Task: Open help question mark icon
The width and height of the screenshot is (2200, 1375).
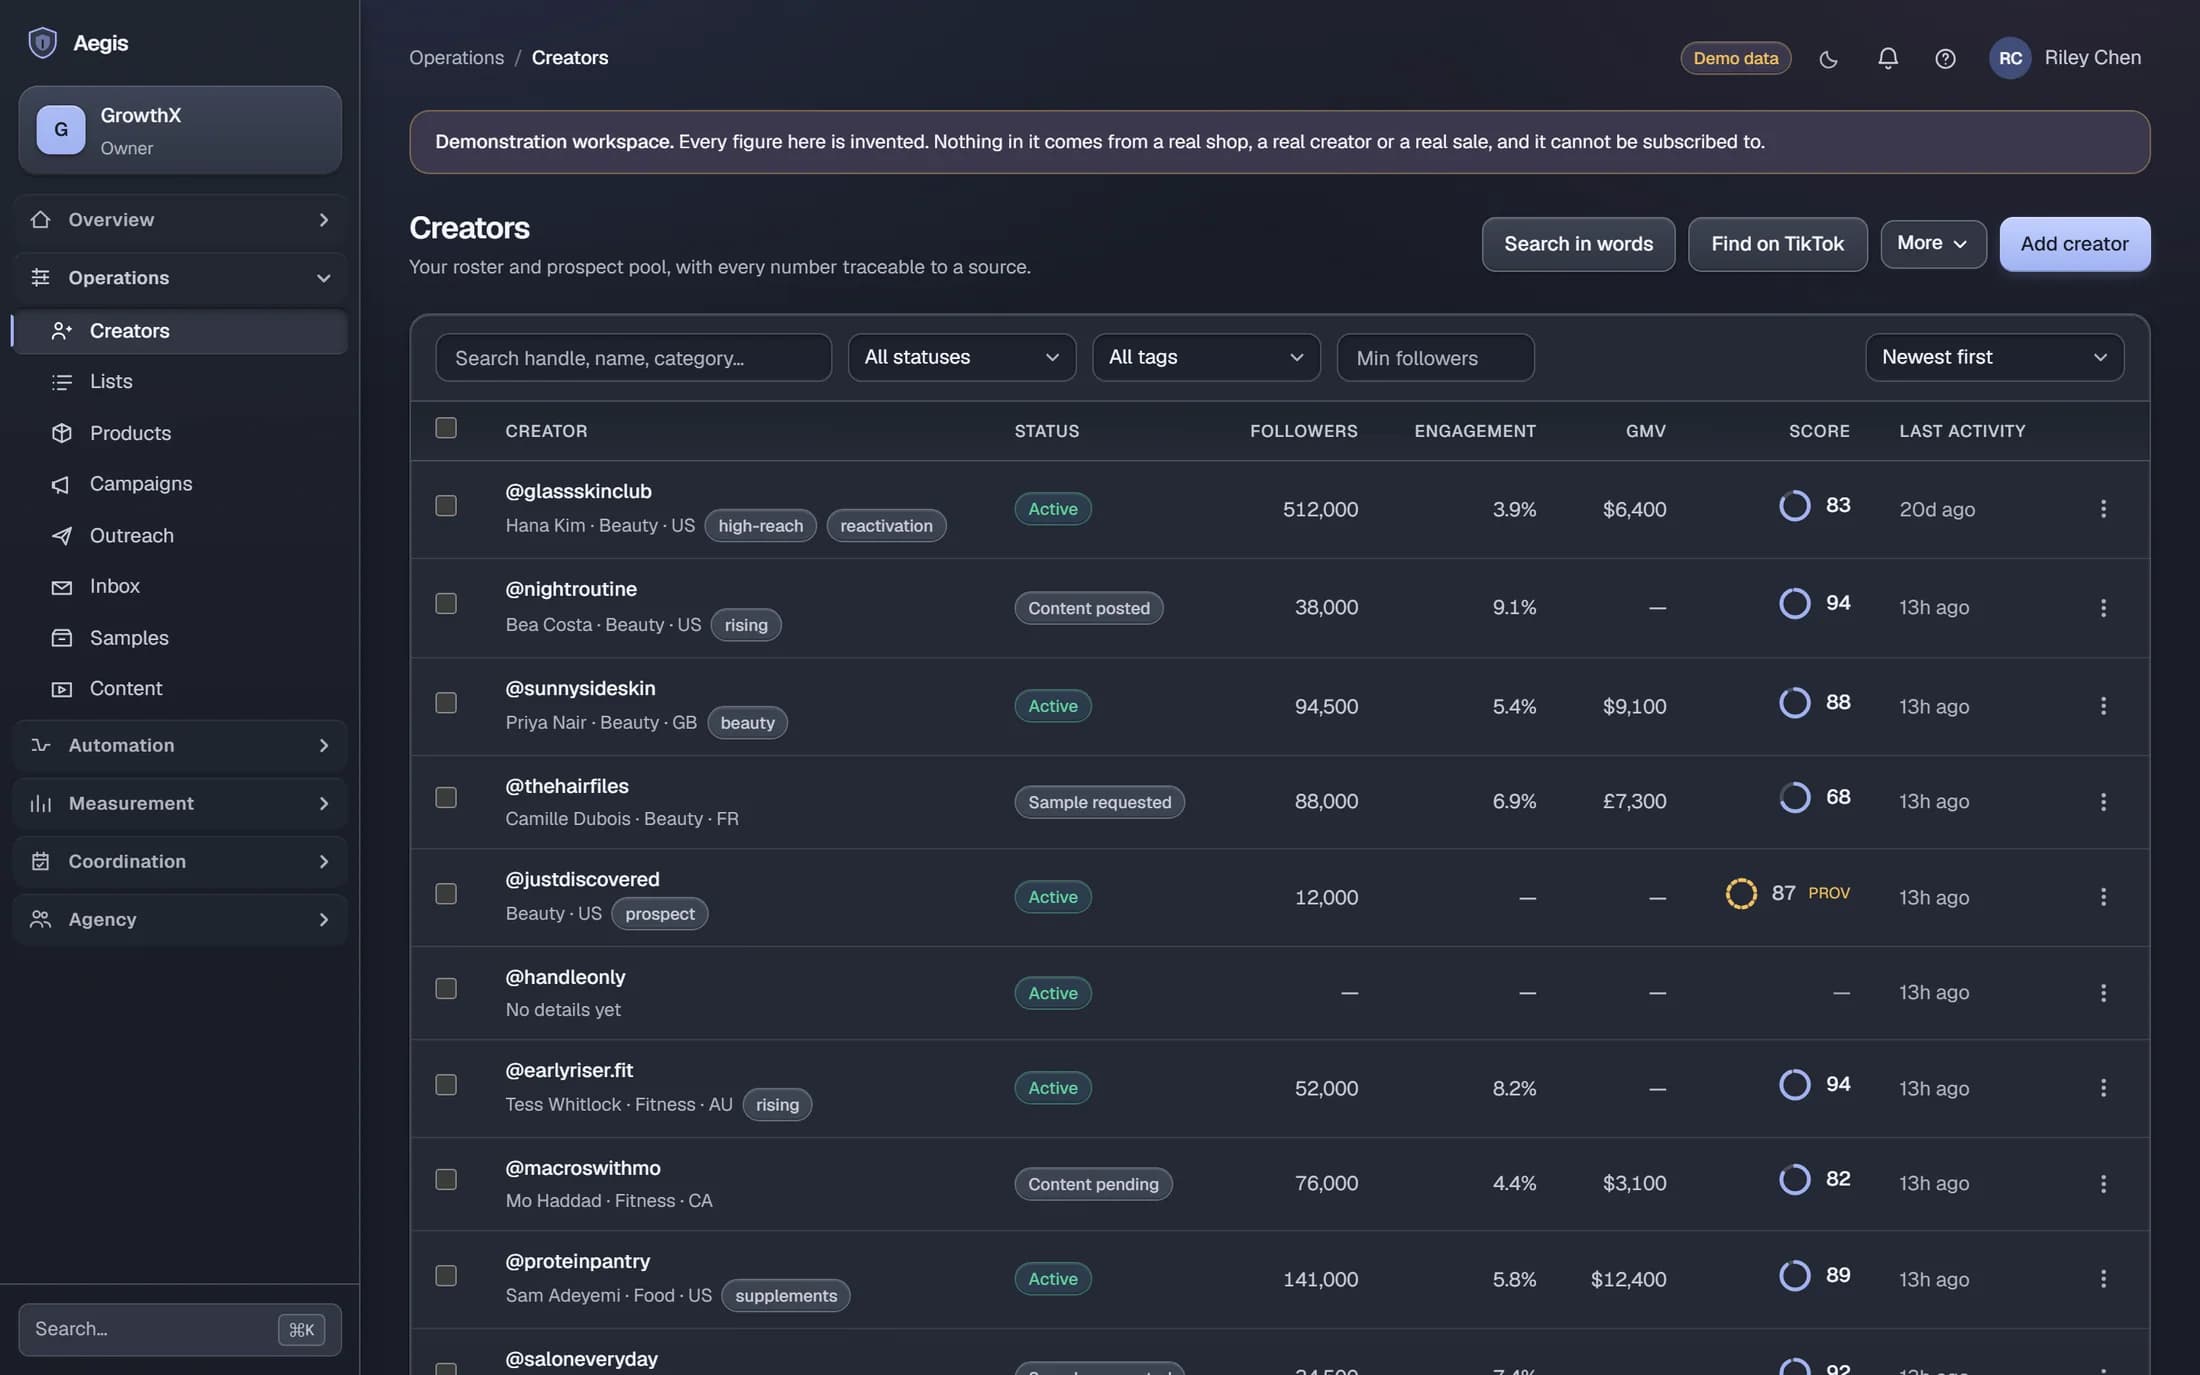Action: [x=1945, y=59]
